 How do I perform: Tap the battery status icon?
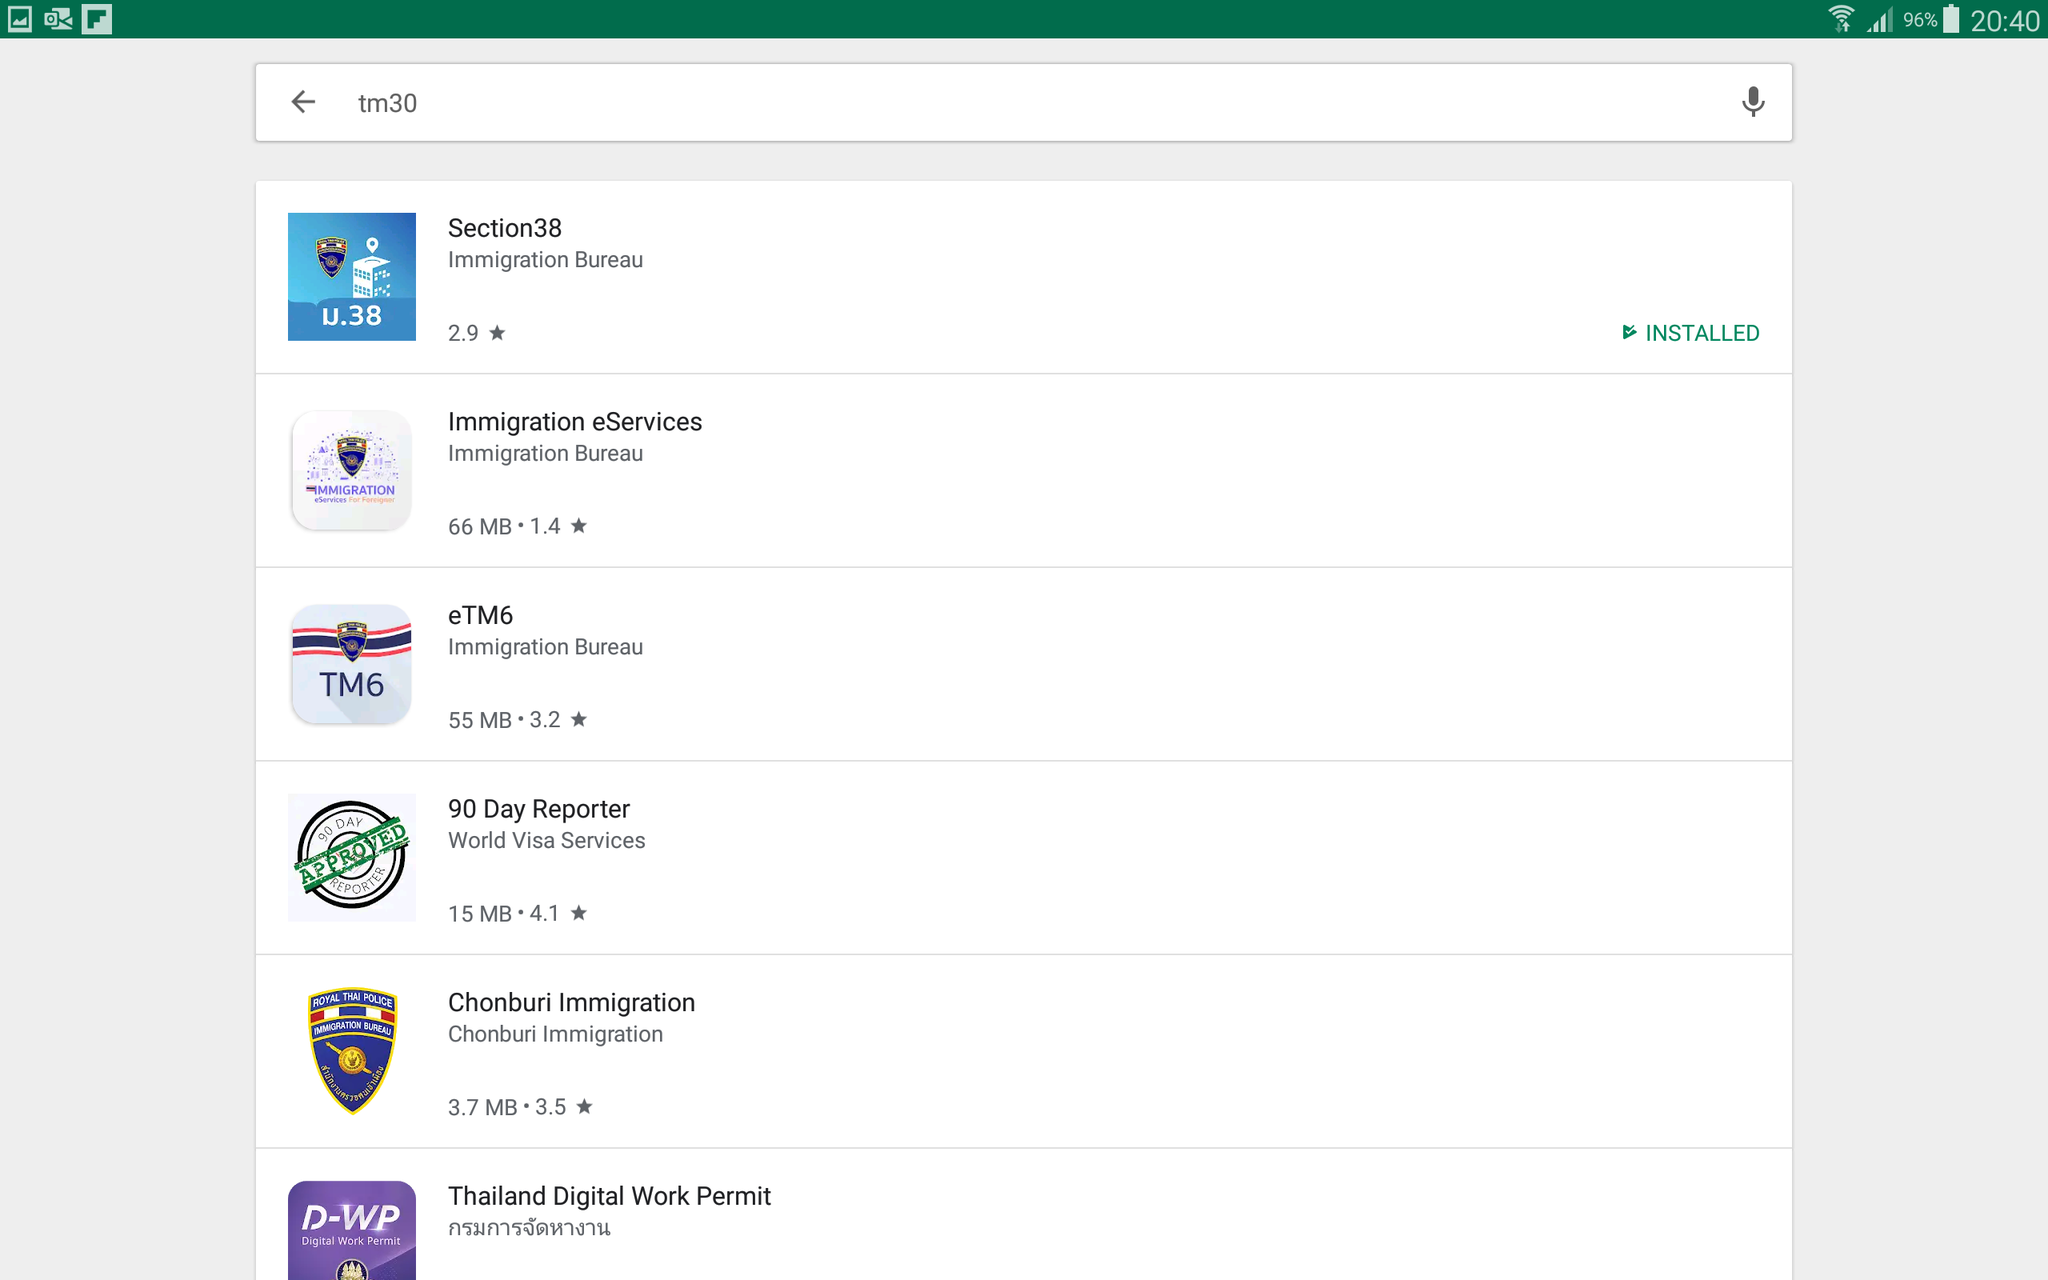[x=1951, y=19]
